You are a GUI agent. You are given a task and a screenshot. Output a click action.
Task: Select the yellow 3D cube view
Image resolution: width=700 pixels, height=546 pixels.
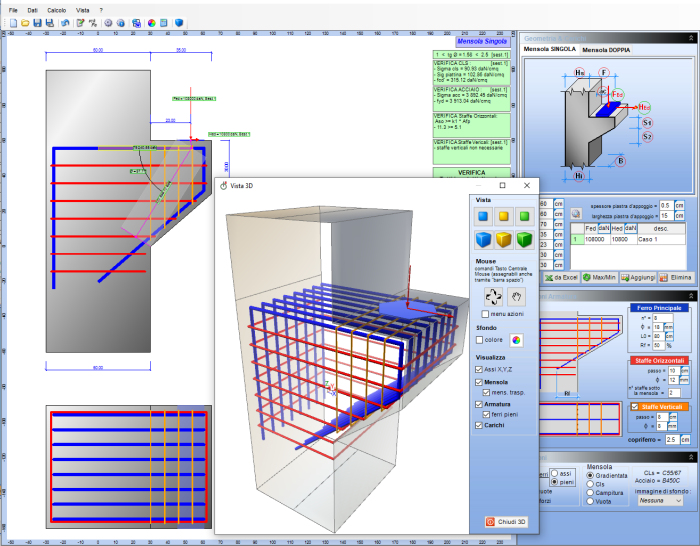point(504,239)
